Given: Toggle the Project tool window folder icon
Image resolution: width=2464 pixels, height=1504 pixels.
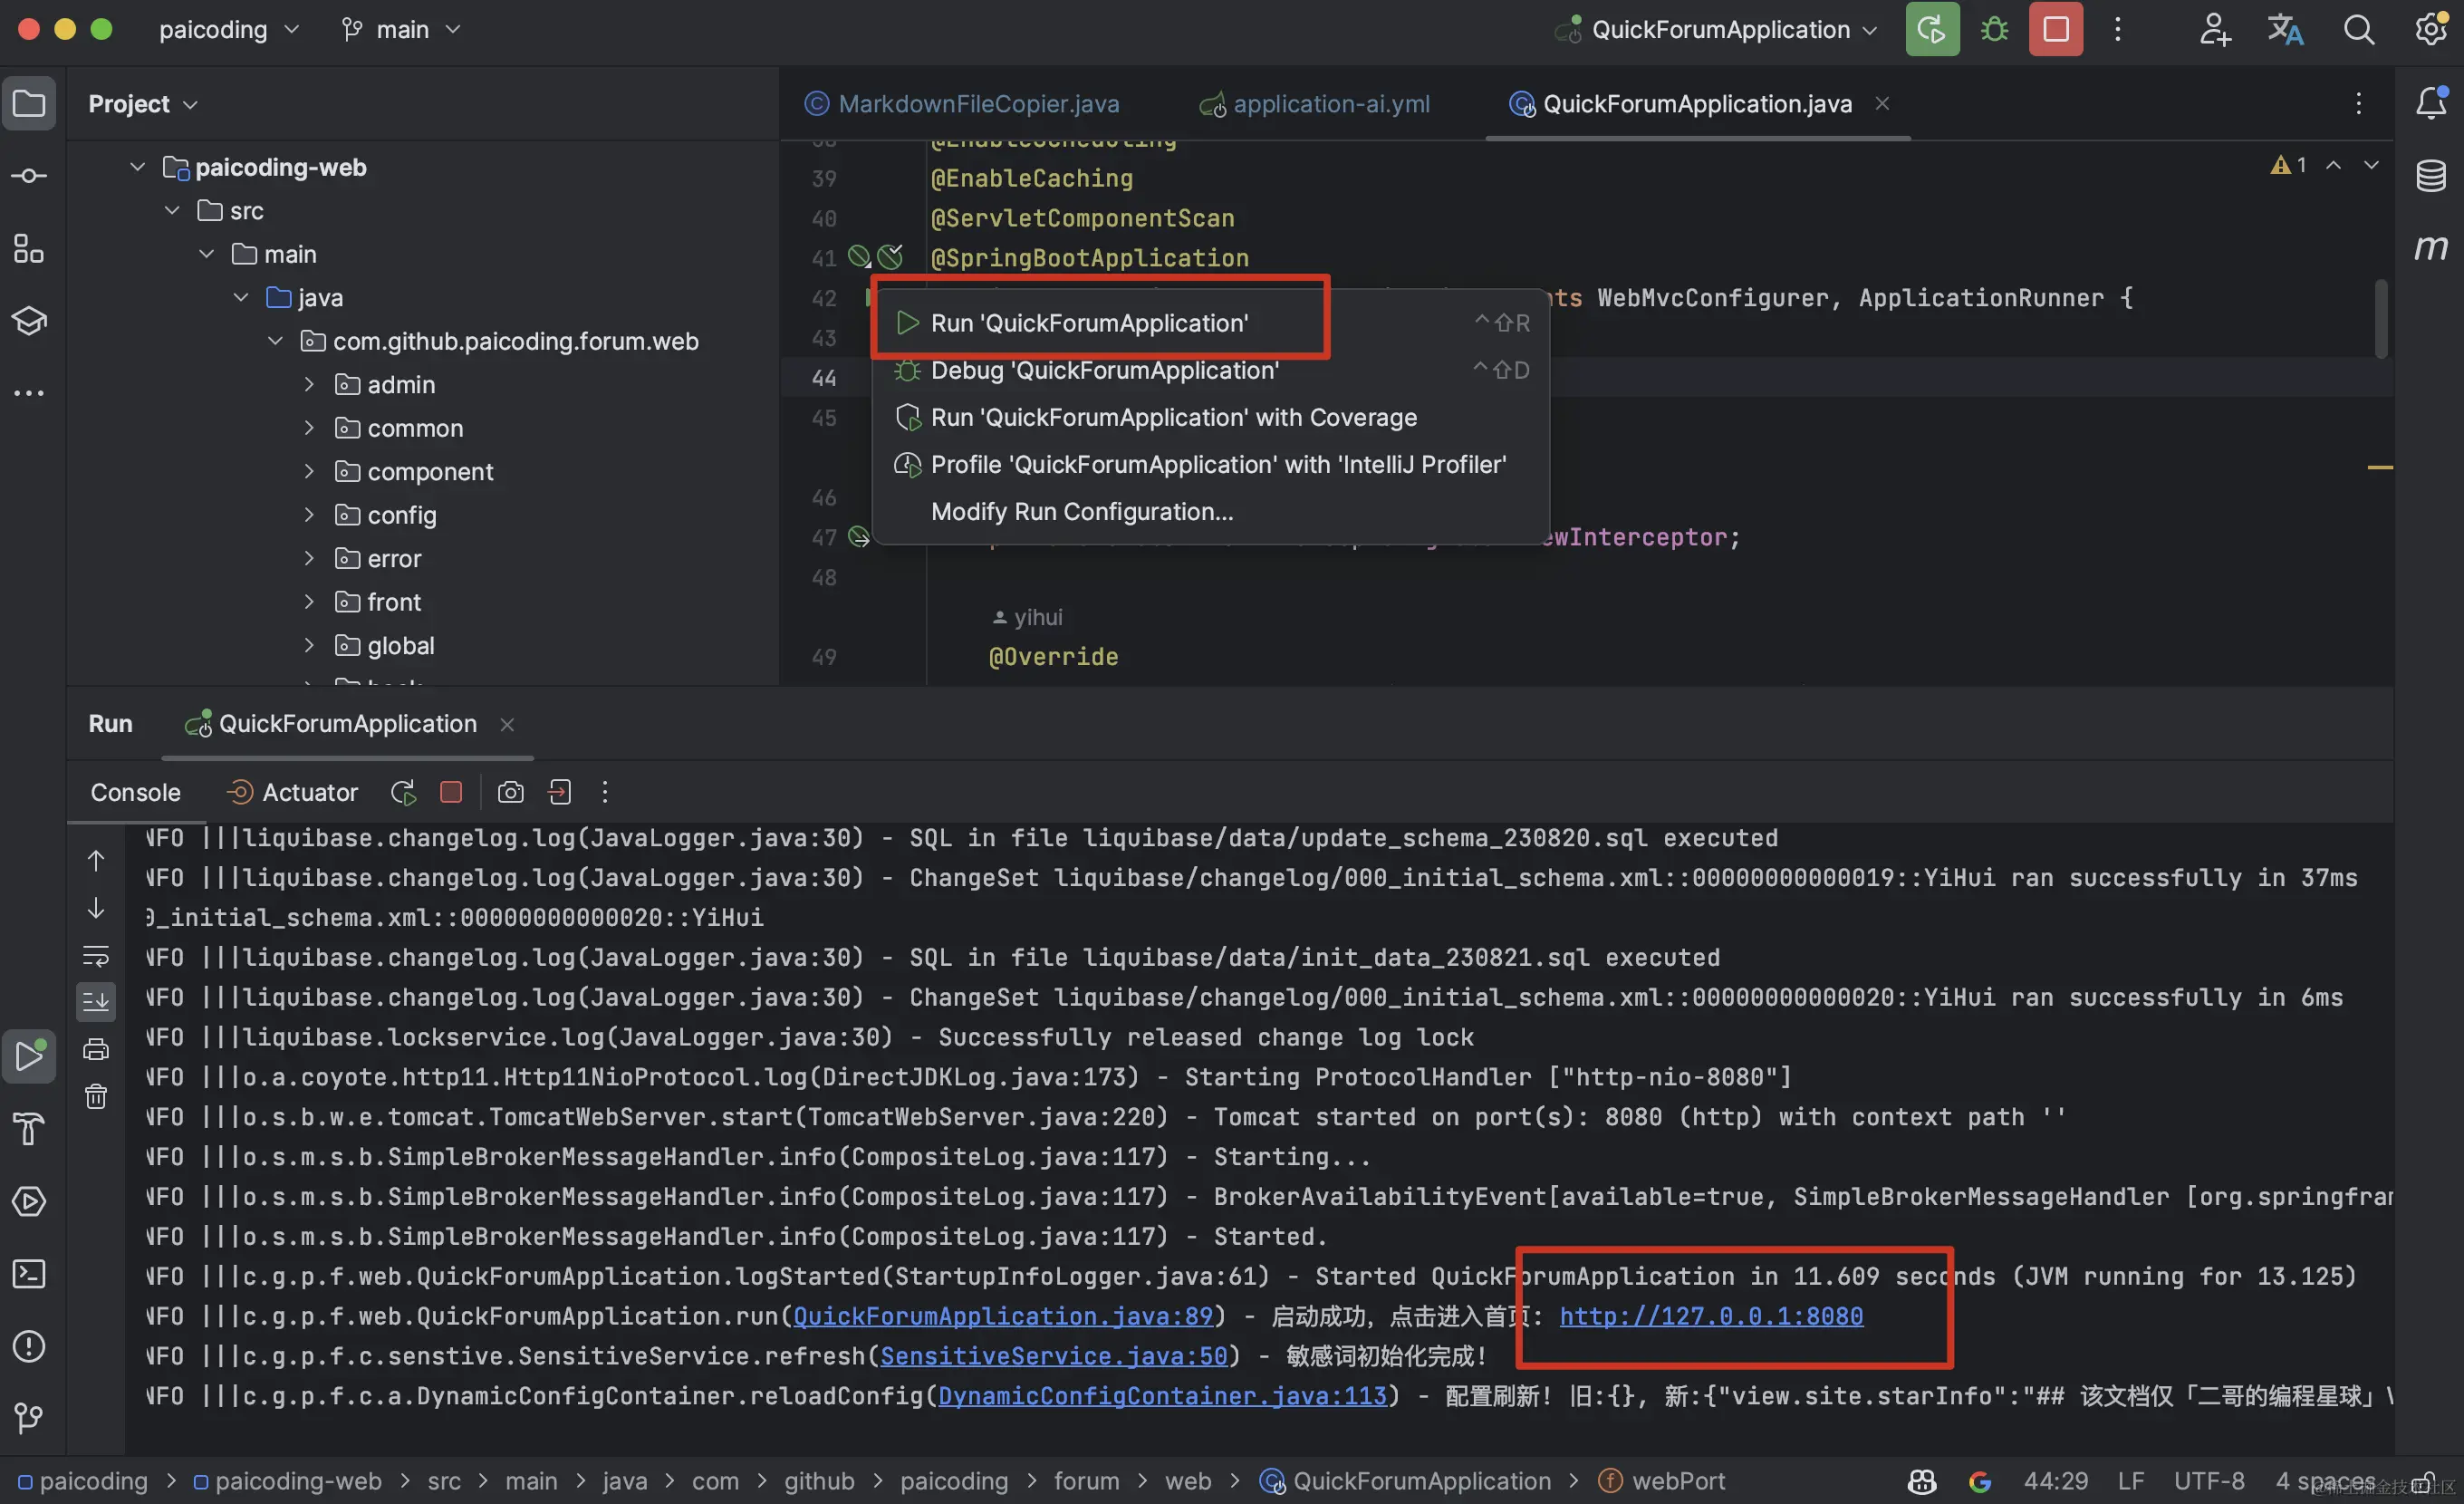Looking at the screenshot, I should (29, 103).
